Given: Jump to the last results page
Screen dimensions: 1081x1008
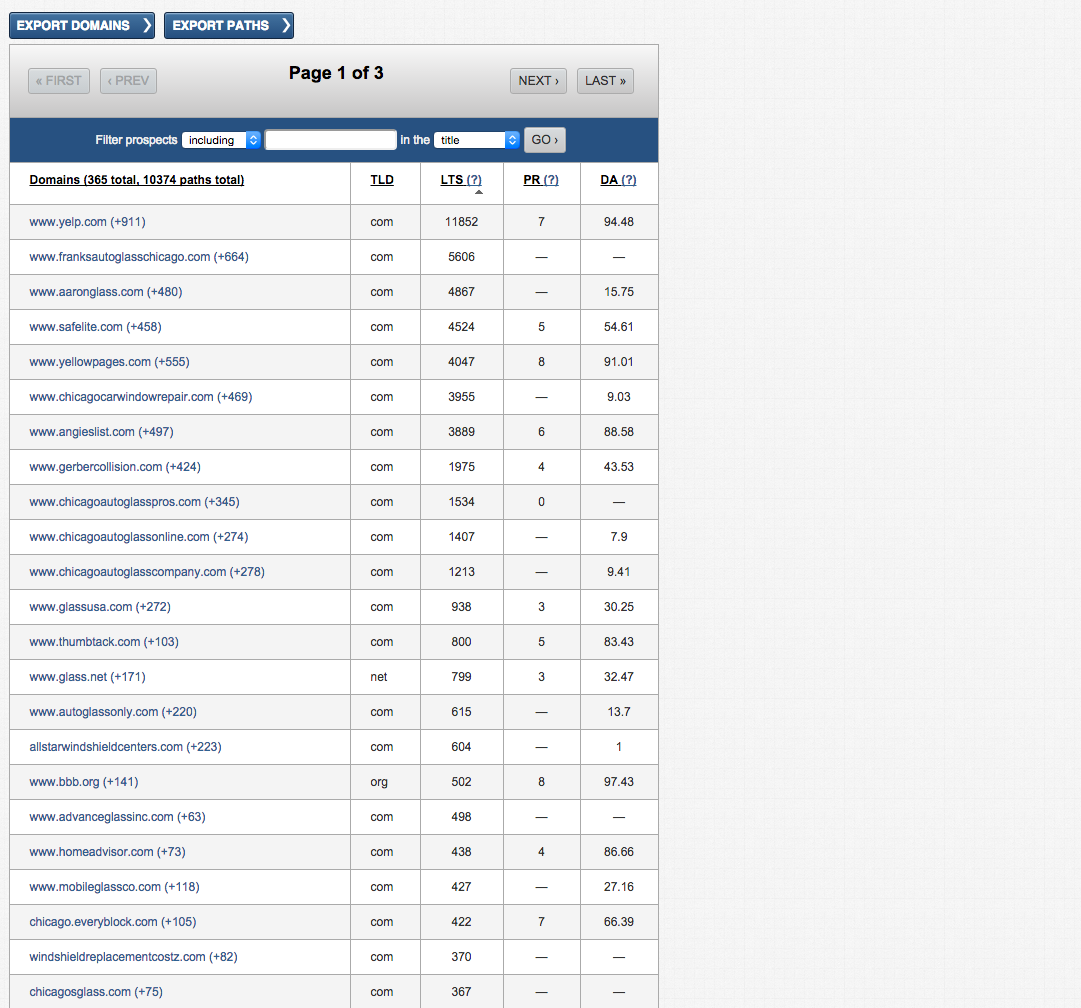Looking at the screenshot, I should (605, 81).
